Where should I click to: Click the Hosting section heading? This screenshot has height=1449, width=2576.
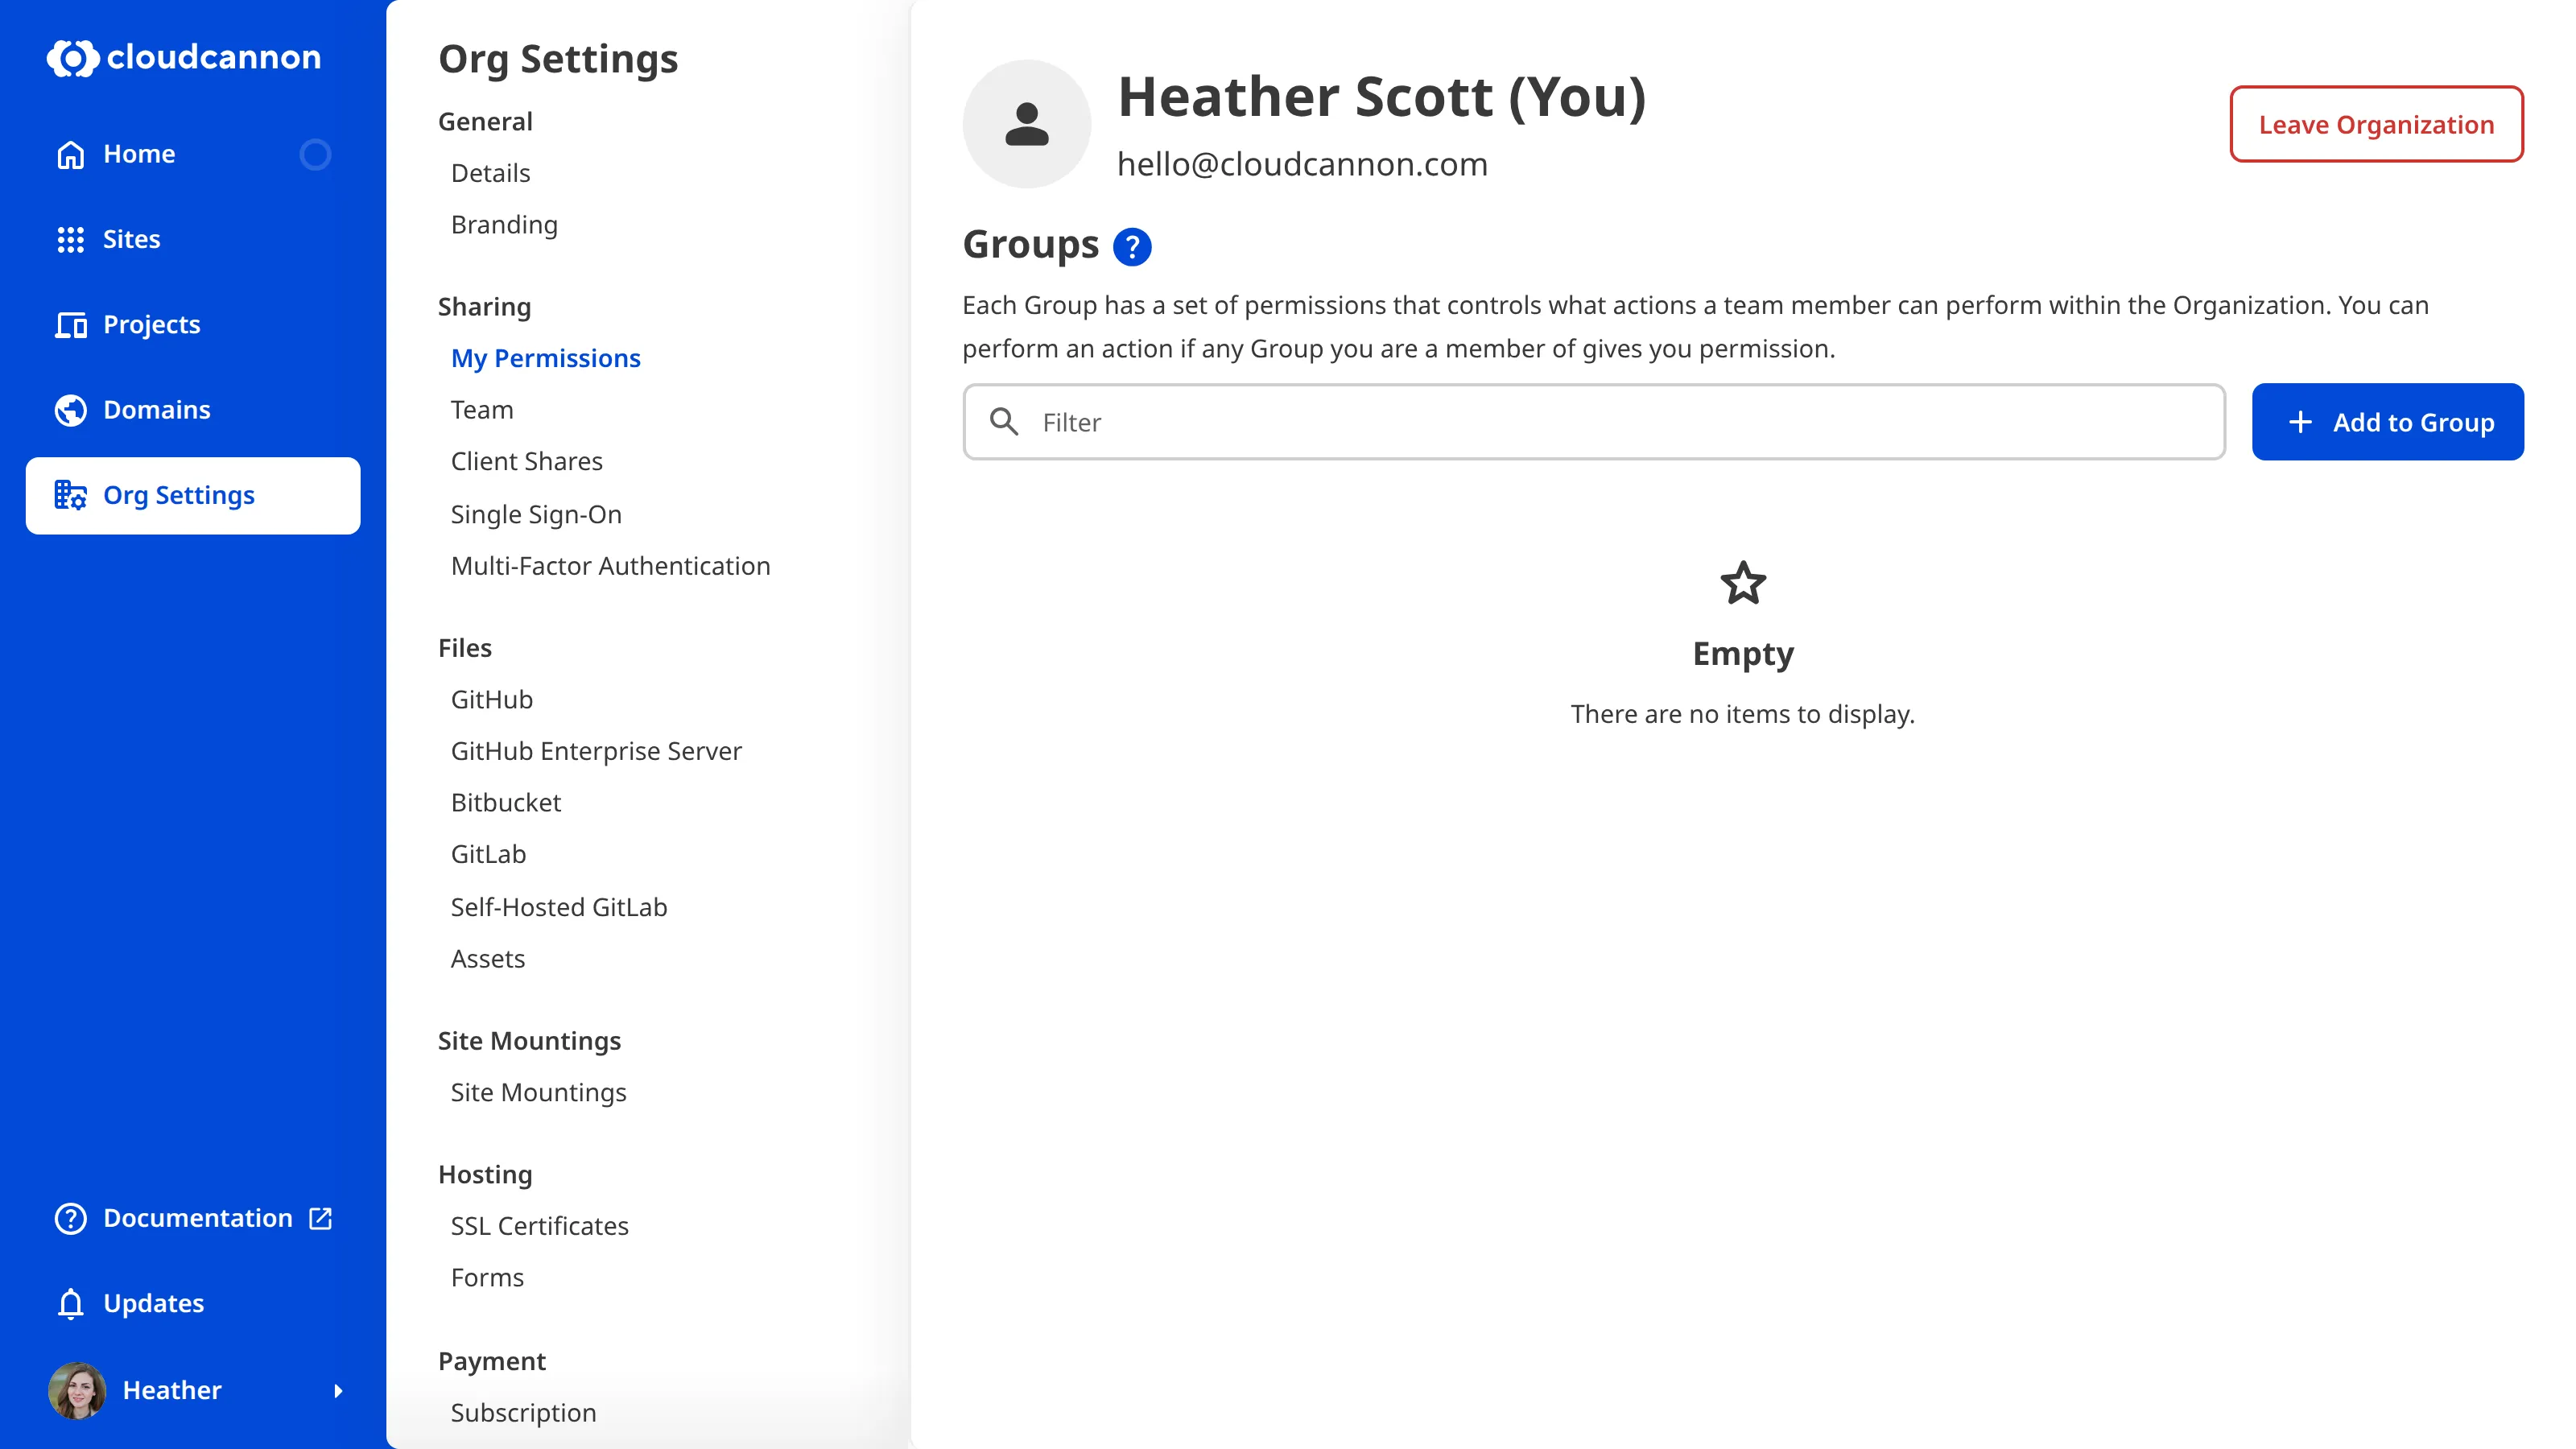485,1174
